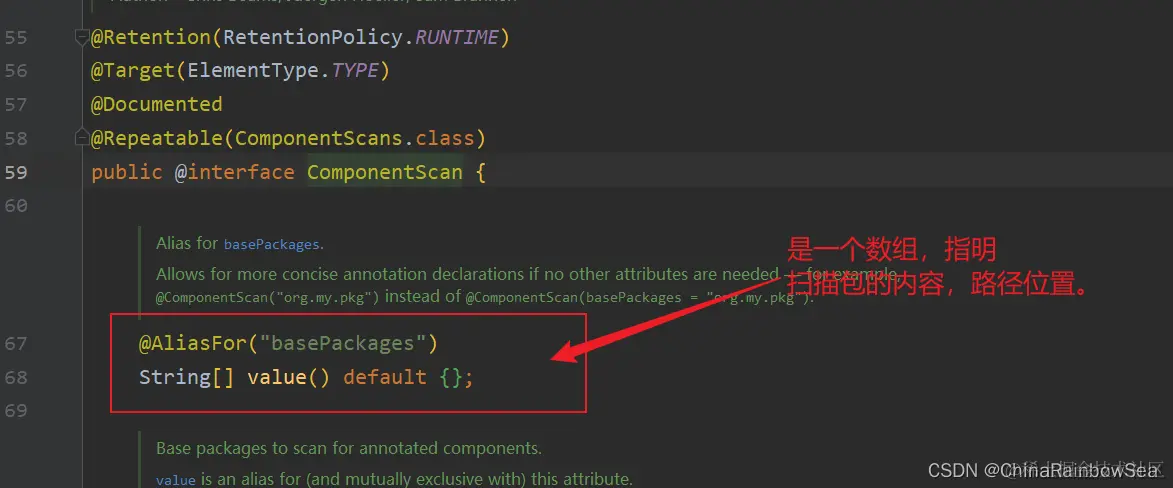Click the RetentionPolicy class reference
1173x488 pixels.
(x=313, y=37)
